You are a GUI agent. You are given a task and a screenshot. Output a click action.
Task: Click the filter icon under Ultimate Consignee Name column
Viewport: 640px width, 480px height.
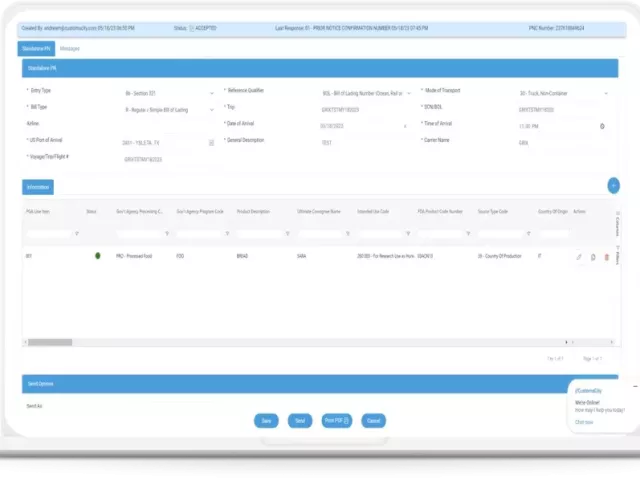coord(348,233)
